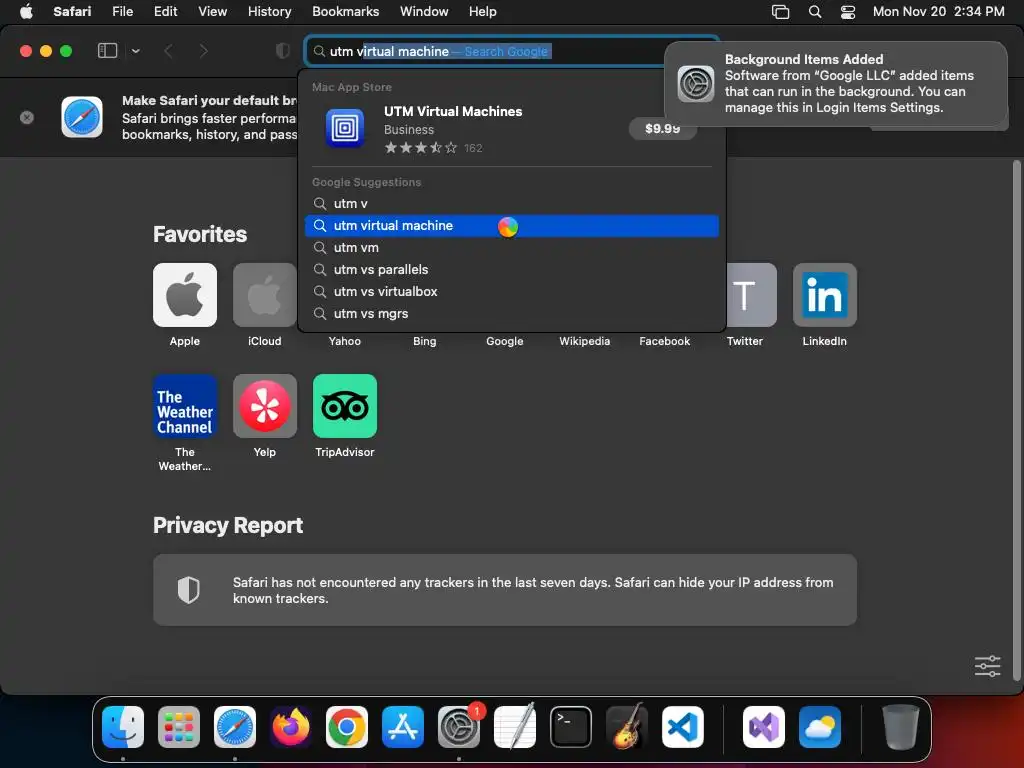The height and width of the screenshot is (768, 1024).
Task: Open the Bookmarks menu
Action: pyautogui.click(x=345, y=11)
